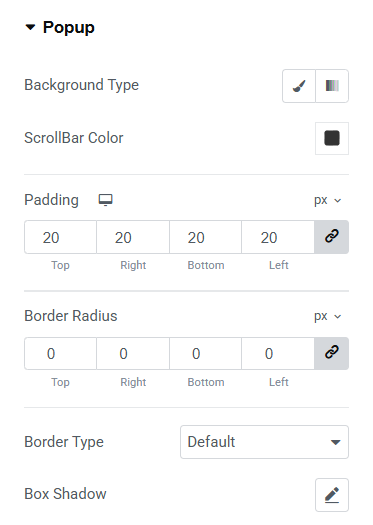
Task: Toggle the Padding link-values chain
Action: (x=331, y=237)
